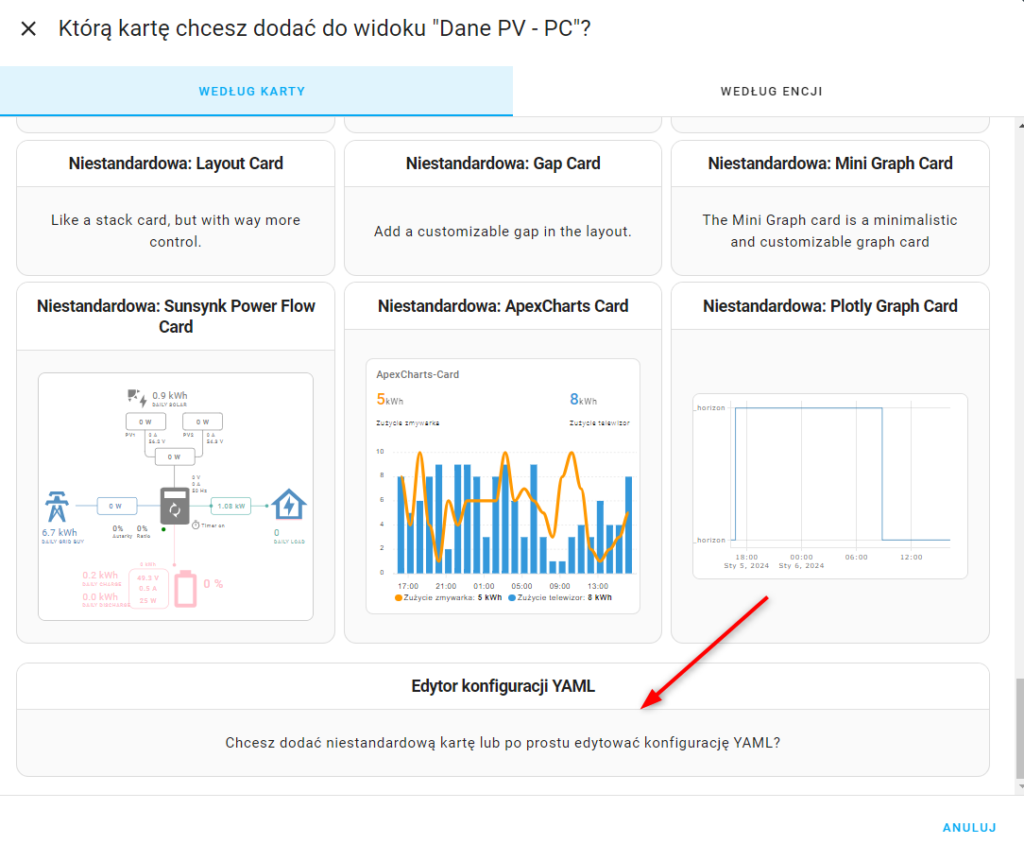Click the house load icon in Sunsynk preview

click(289, 506)
